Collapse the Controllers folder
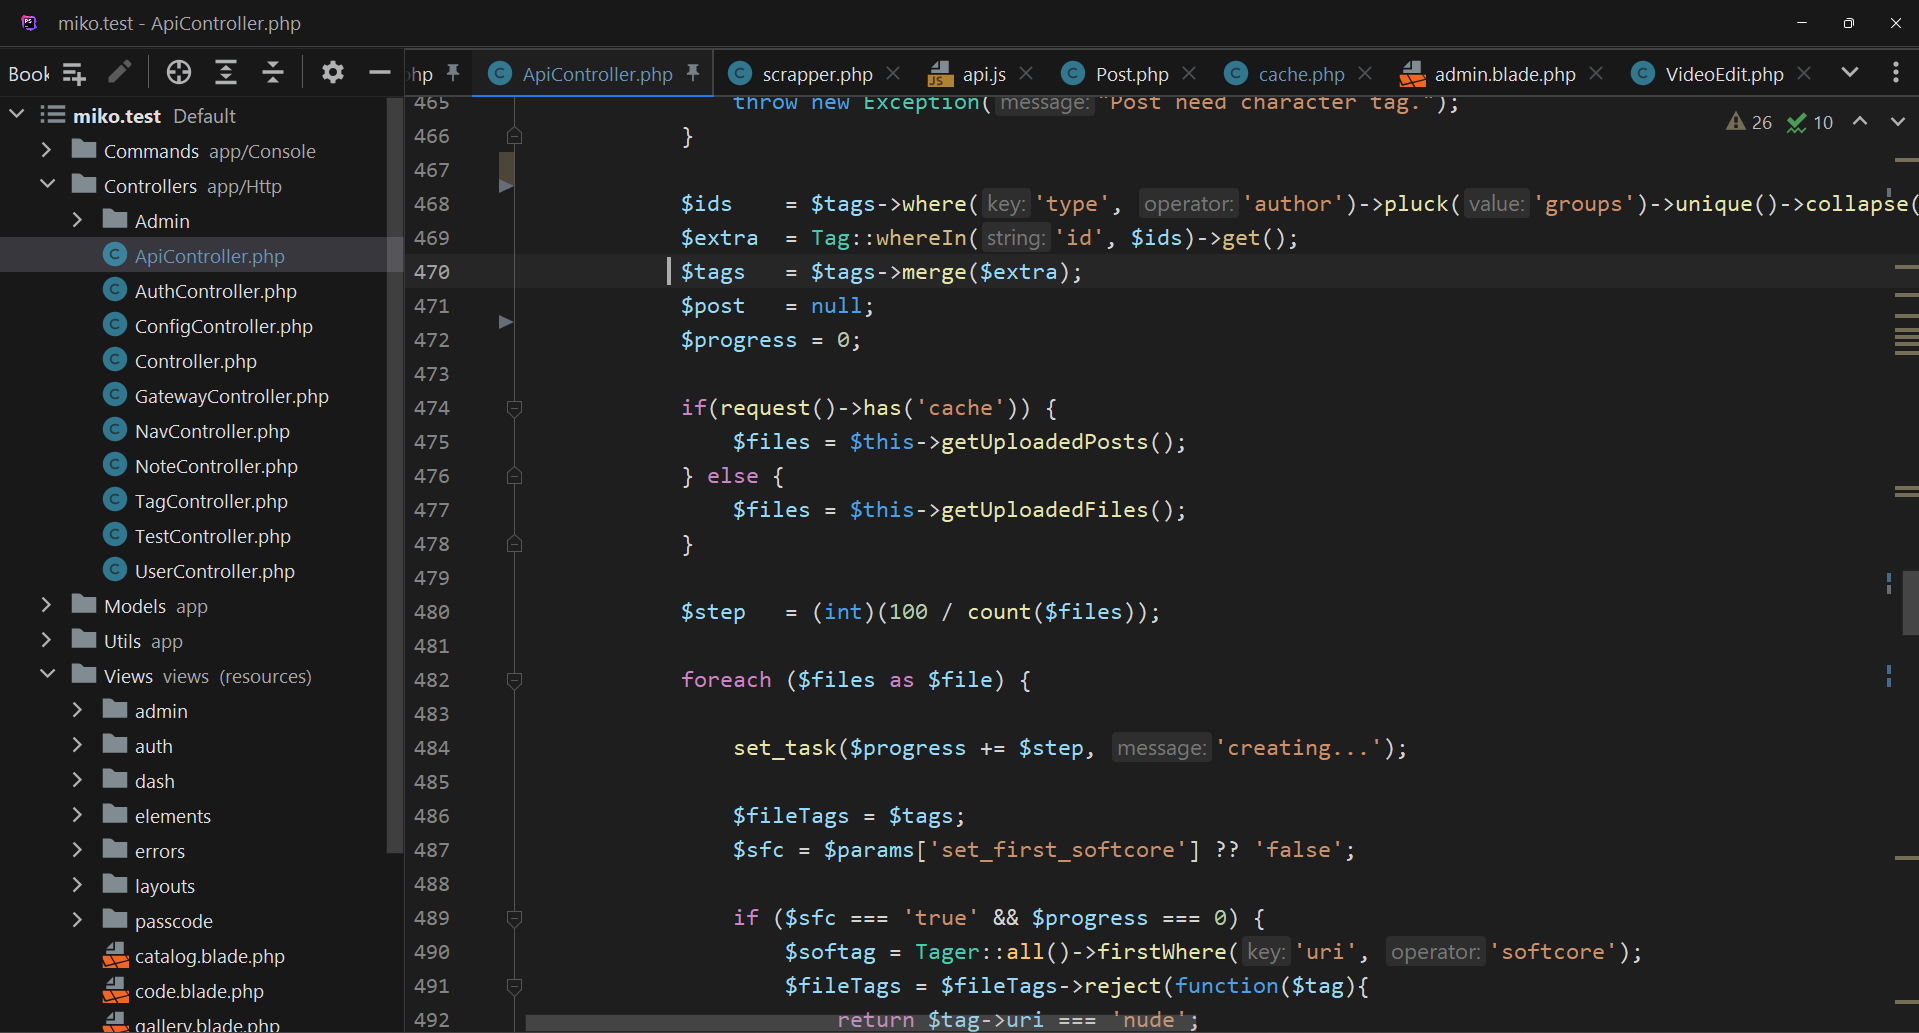Viewport: 1919px width, 1033px height. [47, 185]
